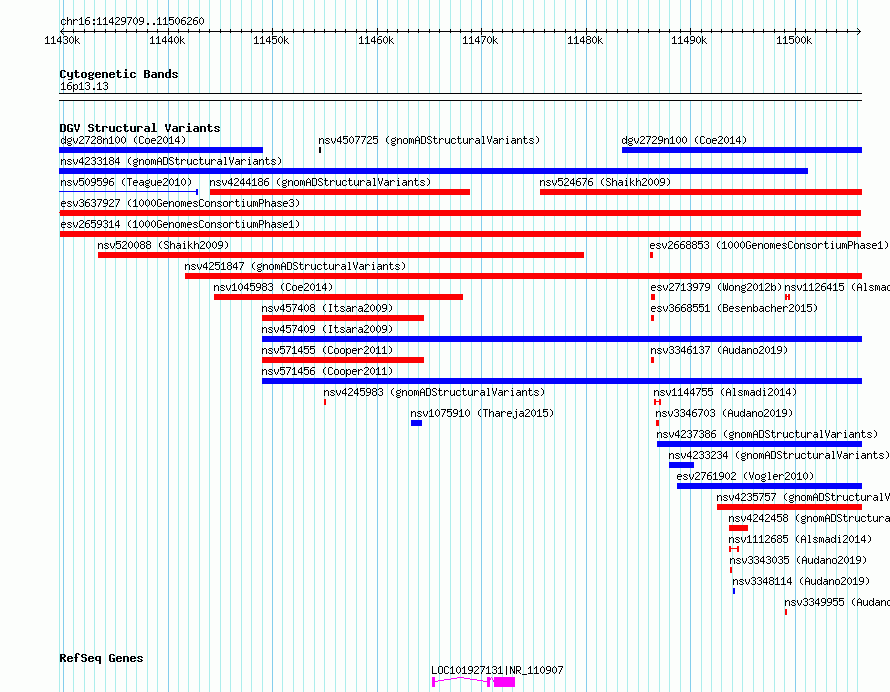Open nsv4237386 (gnomADStructuralVariants) label
Image resolution: width=890 pixels, height=692 pixels.
[x=767, y=434]
